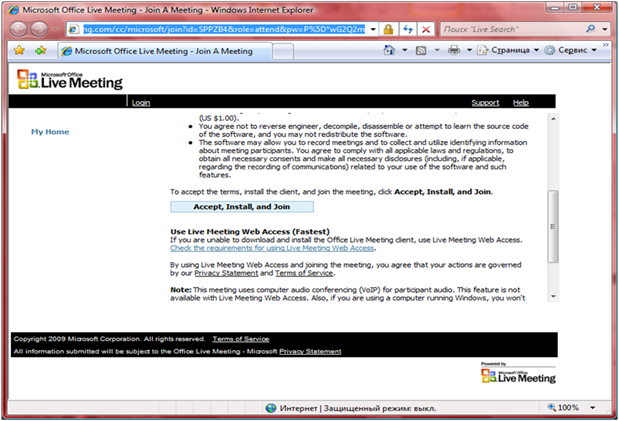This screenshot has width=619, height=421.
Task: Click the Live Search input box
Action: [x=512, y=29]
